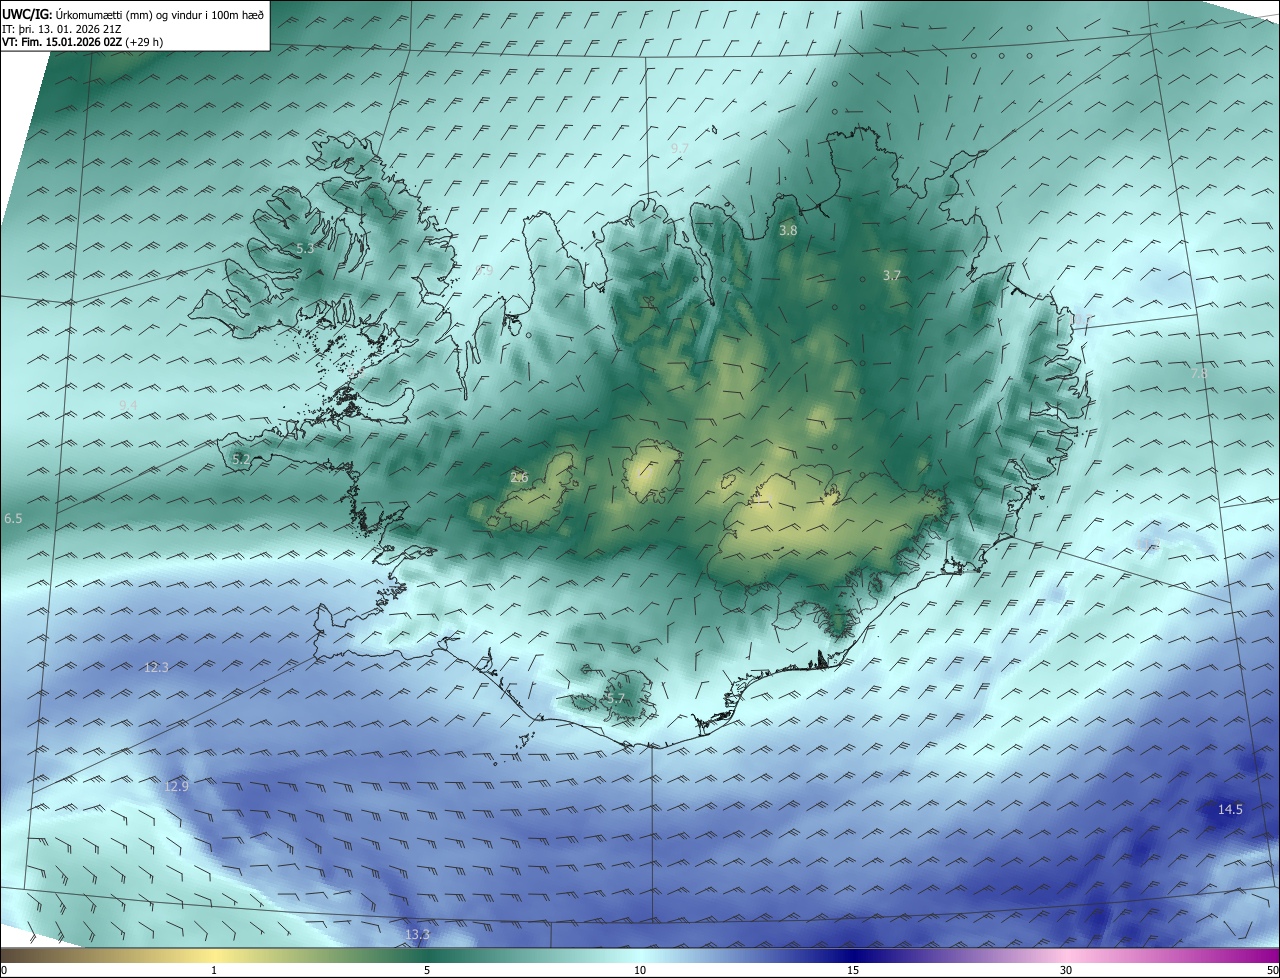Viewport: 1280px width, 978px height.
Task: Select the color scale tick label 50
Action: [x=1272, y=970]
